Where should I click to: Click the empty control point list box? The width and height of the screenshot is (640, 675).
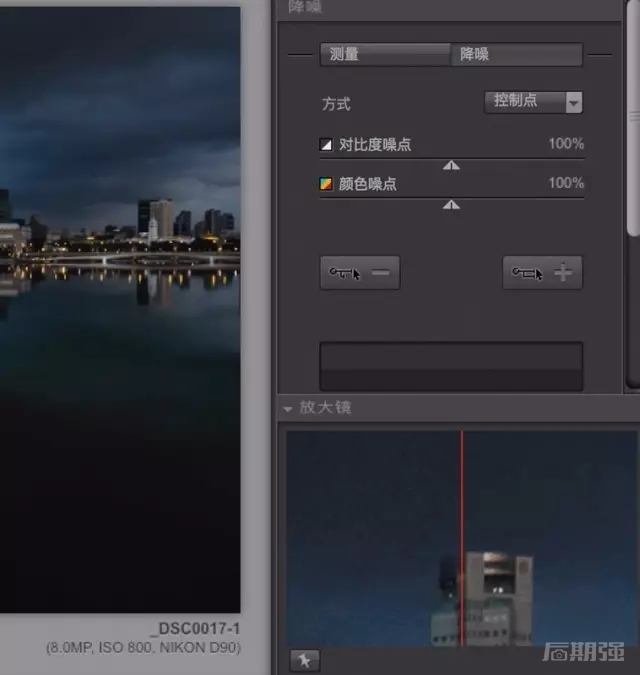[451, 366]
